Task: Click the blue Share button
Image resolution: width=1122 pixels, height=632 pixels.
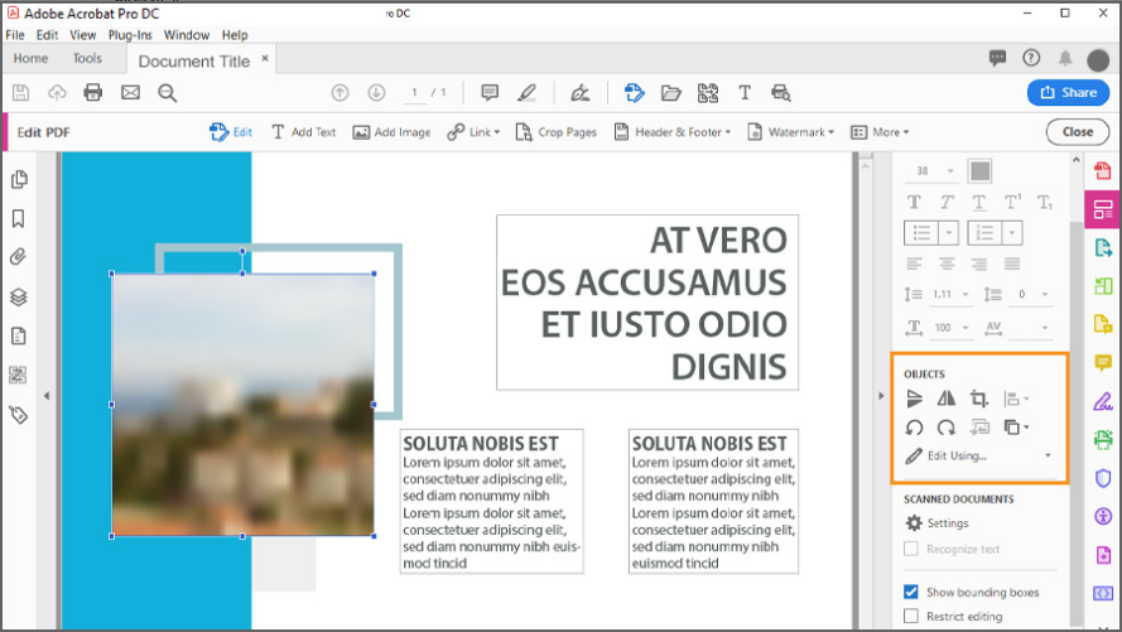Action: (1068, 92)
